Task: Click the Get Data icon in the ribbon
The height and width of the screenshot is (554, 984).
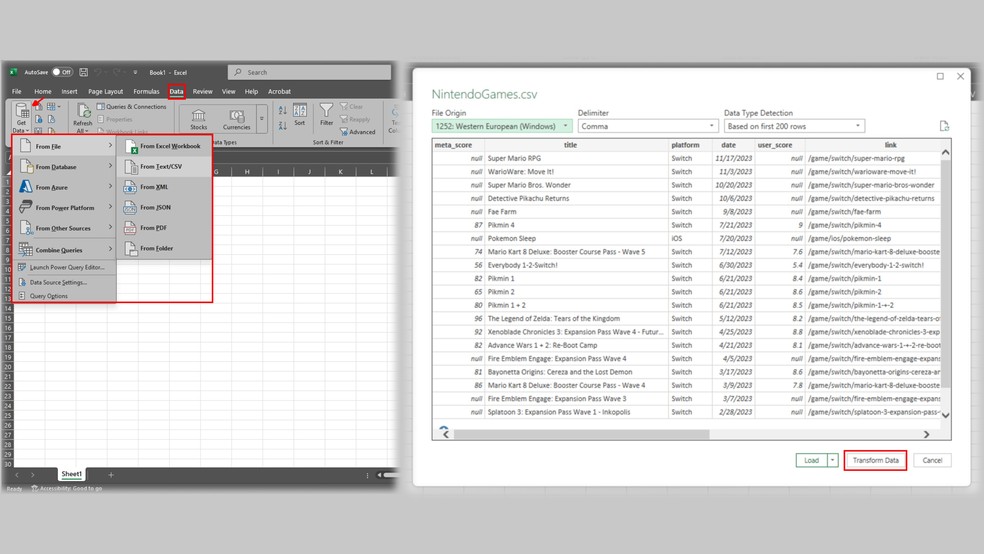Action: point(21,110)
